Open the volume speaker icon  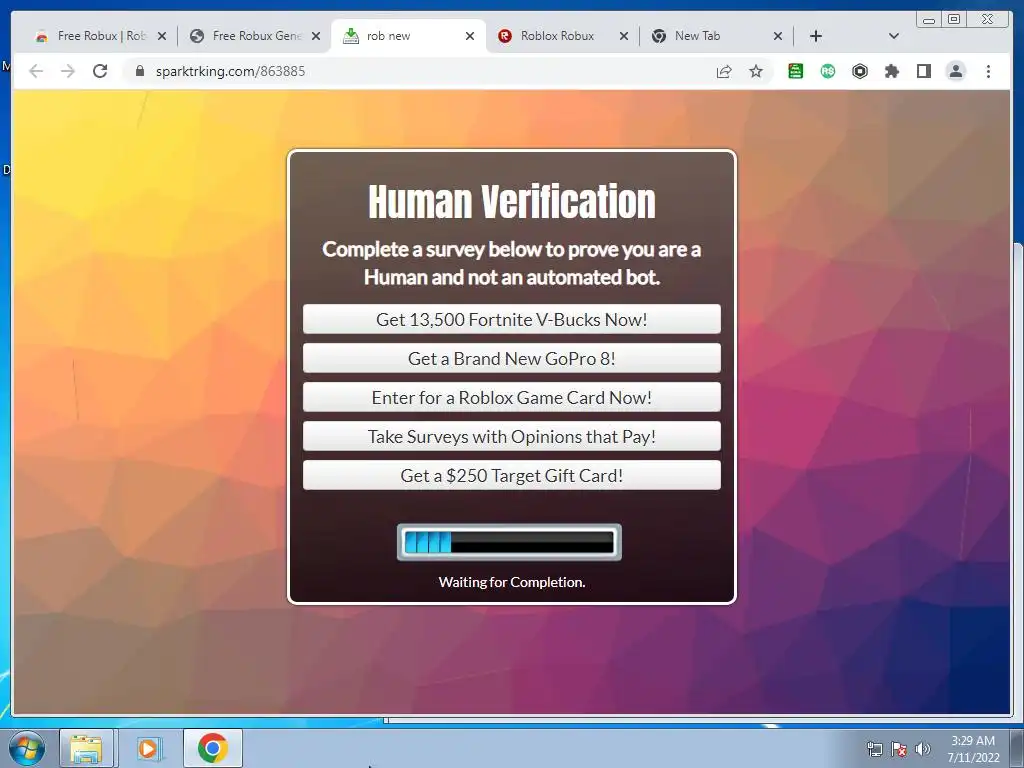[922, 749]
